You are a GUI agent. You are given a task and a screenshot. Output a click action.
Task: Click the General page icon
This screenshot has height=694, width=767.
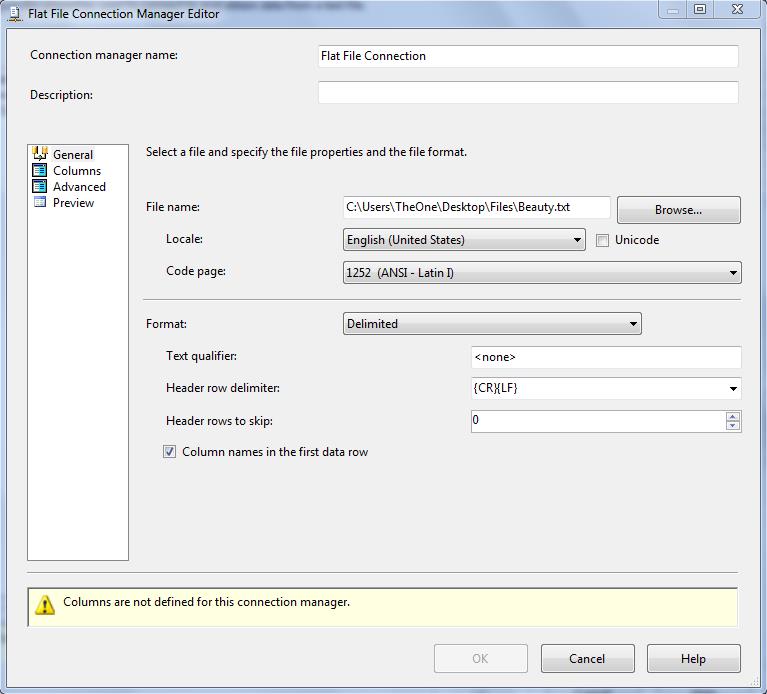(x=40, y=154)
